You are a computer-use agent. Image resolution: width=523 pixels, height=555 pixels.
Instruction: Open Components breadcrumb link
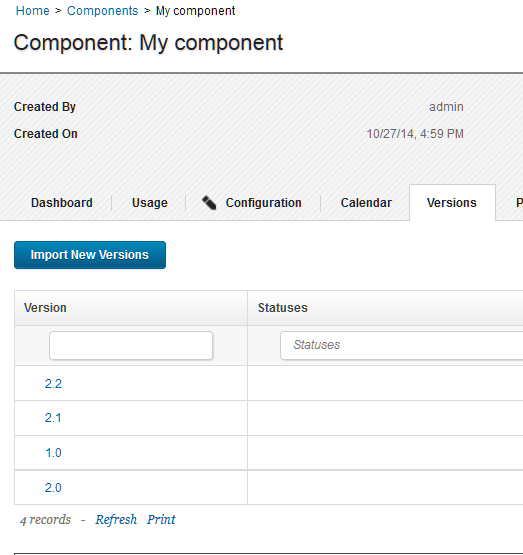pos(103,11)
